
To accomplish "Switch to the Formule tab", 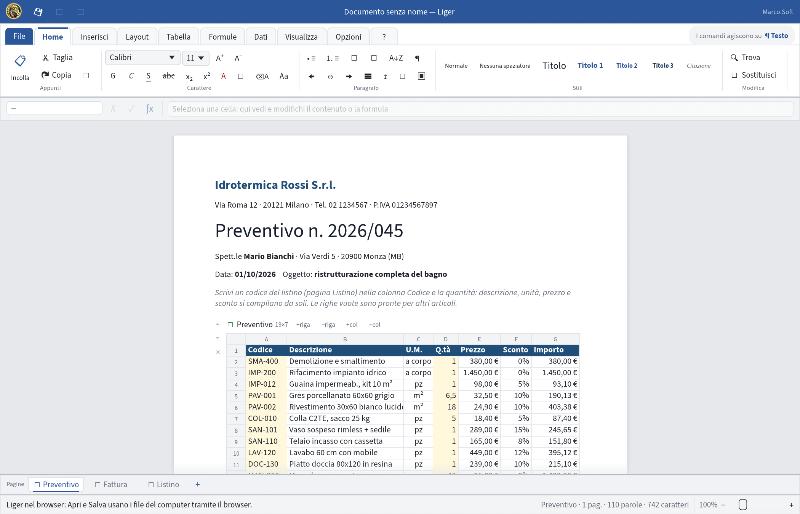I will (222, 37).
